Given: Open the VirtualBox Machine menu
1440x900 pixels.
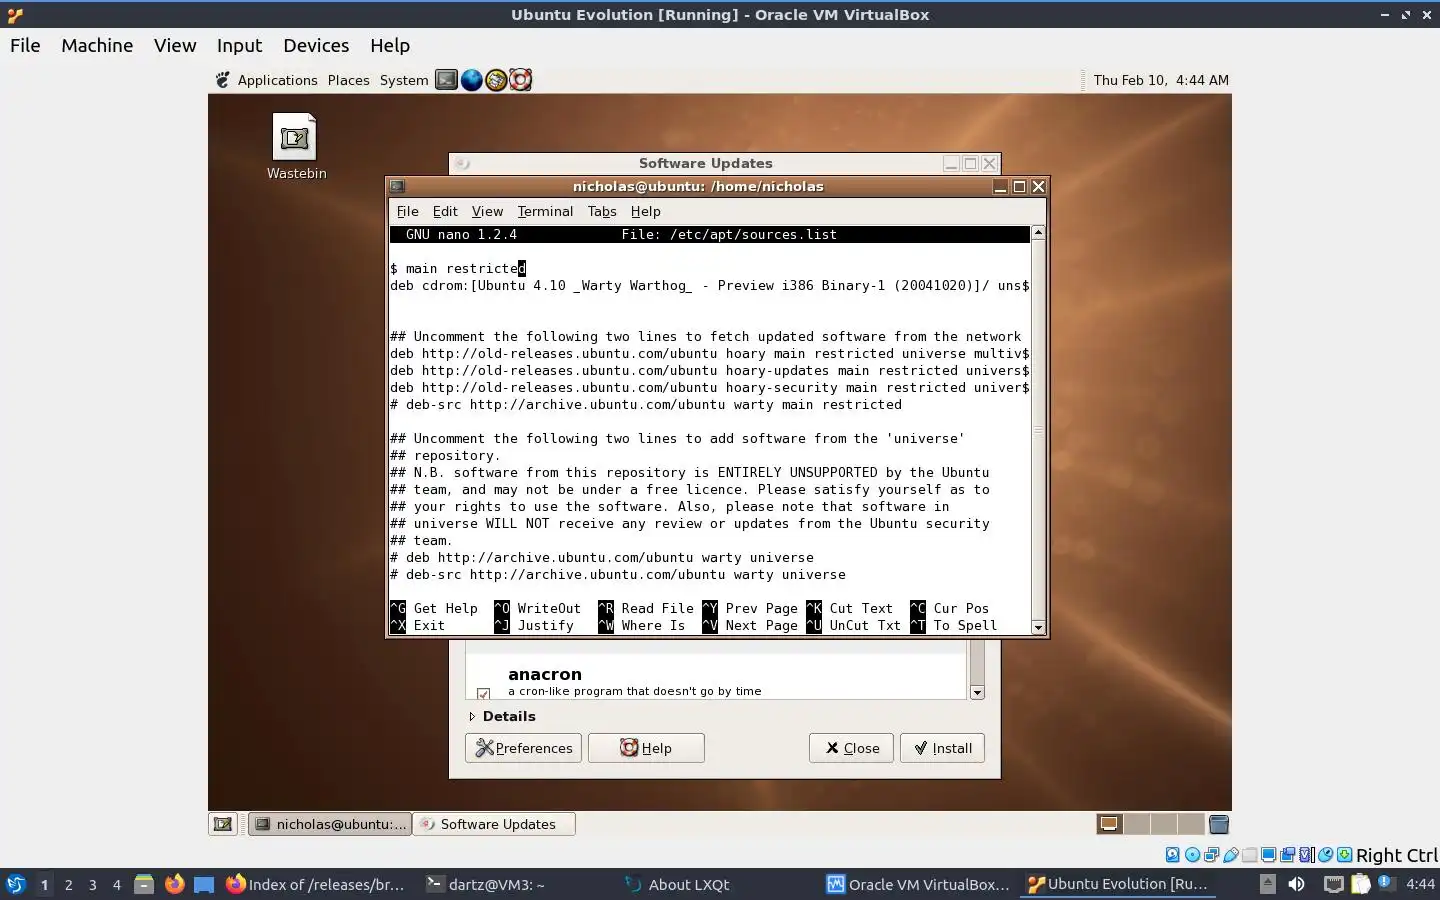Looking at the screenshot, I should 97,45.
